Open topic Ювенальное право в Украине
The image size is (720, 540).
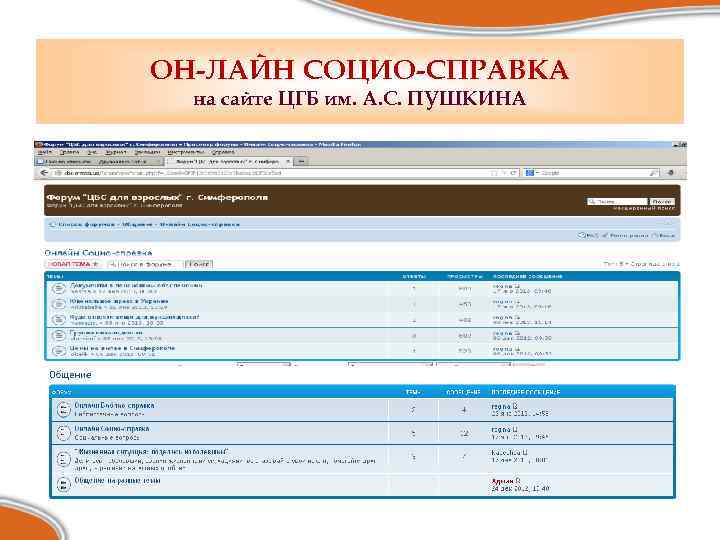[119, 301]
